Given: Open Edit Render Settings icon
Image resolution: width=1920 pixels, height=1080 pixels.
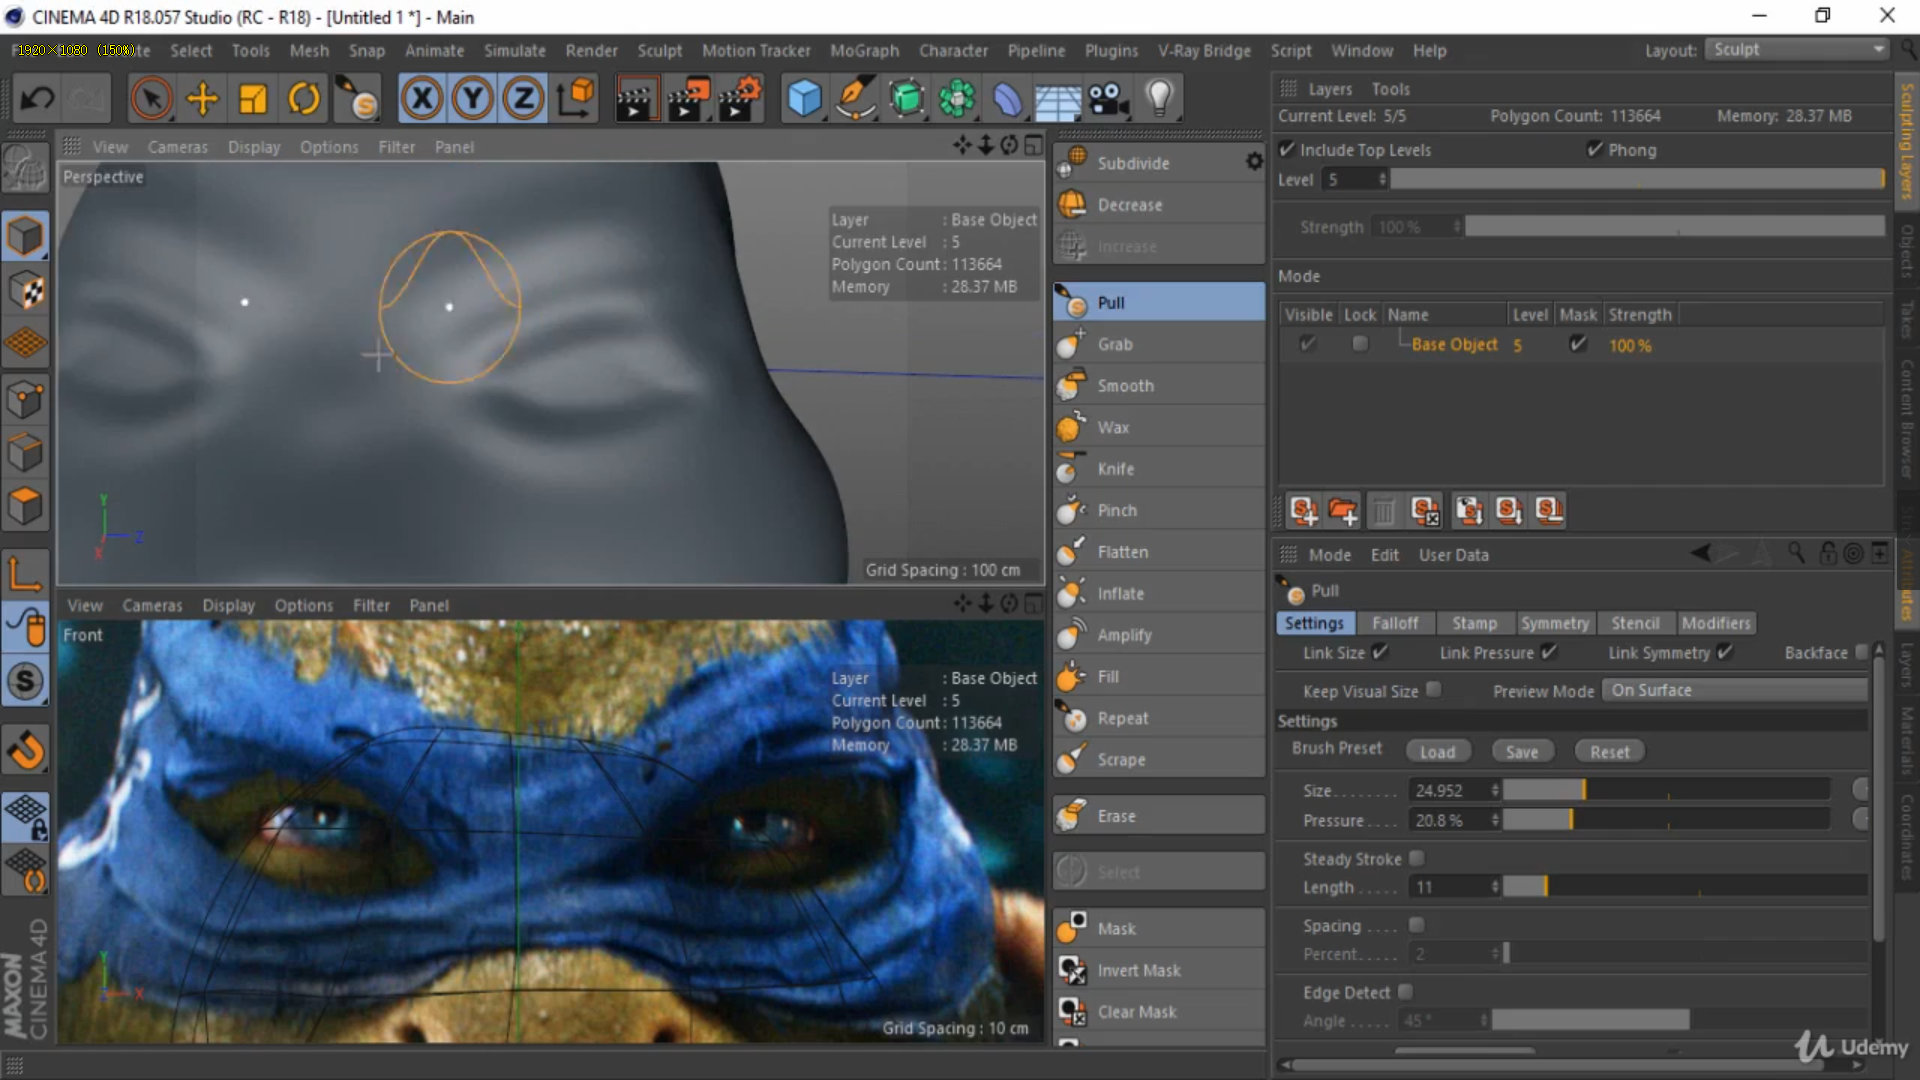Looking at the screenshot, I should 739,98.
